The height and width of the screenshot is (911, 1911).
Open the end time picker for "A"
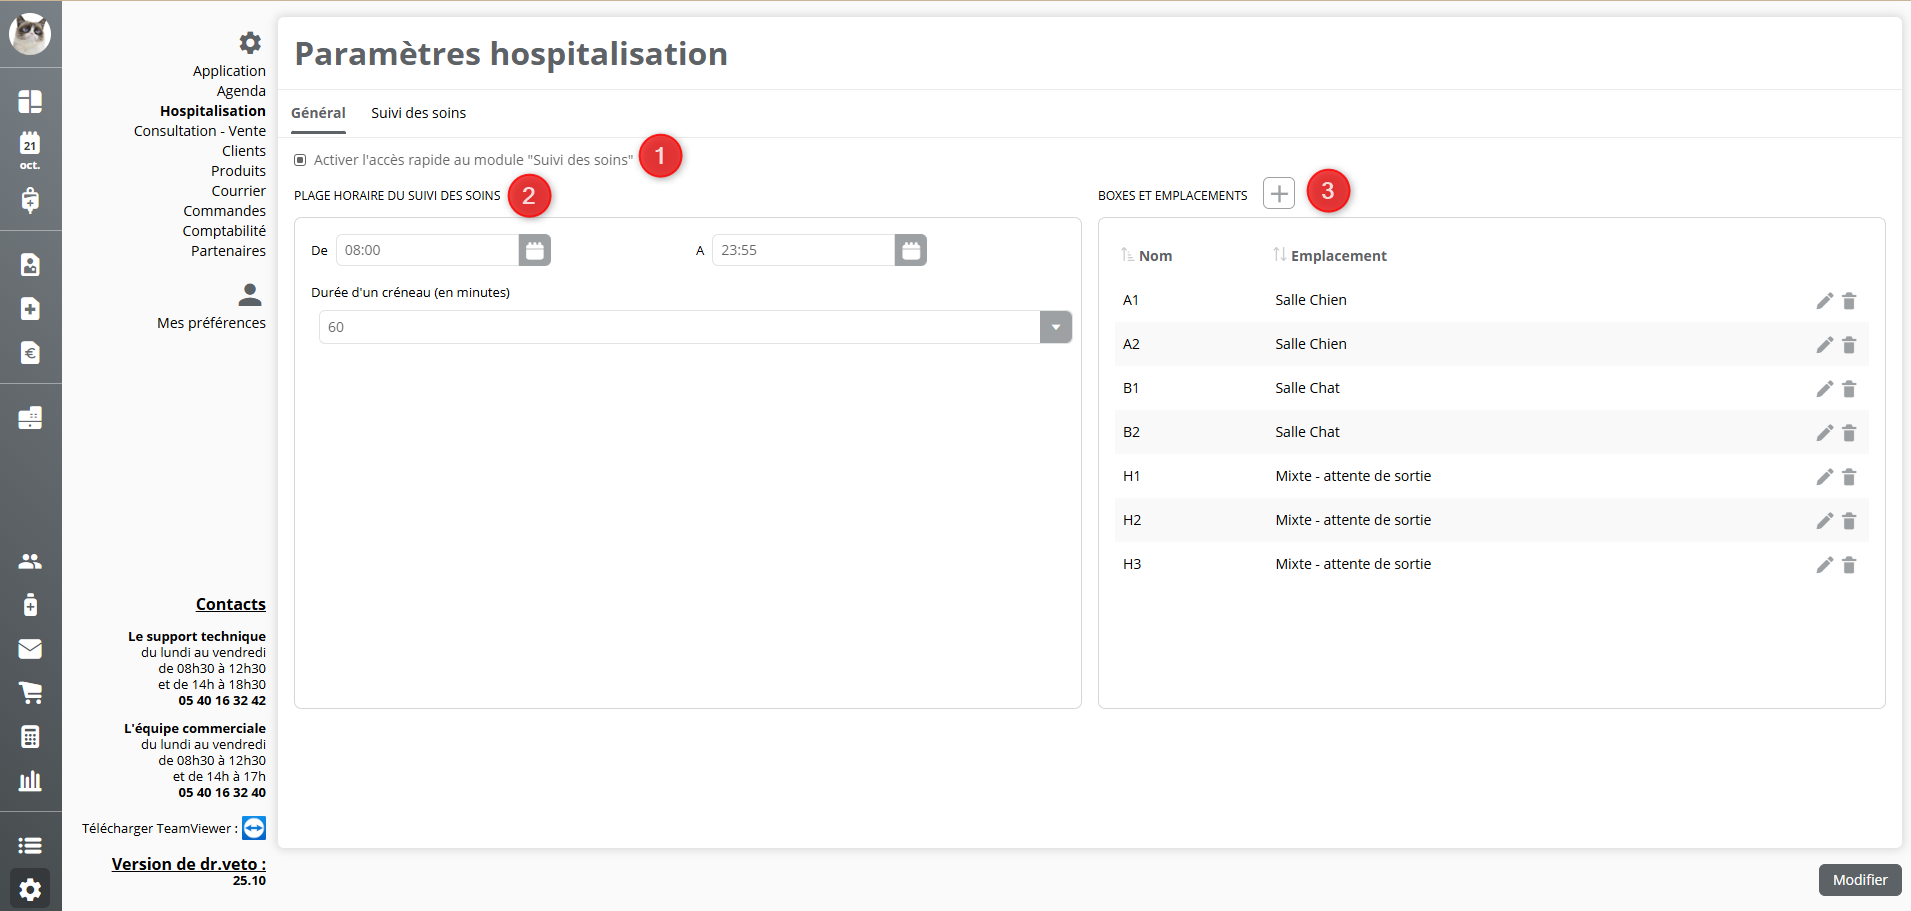pos(910,250)
